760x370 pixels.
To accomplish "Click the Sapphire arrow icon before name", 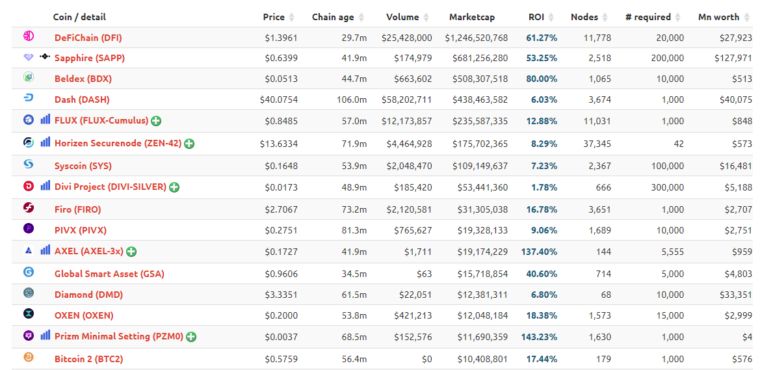I will click(45, 57).
